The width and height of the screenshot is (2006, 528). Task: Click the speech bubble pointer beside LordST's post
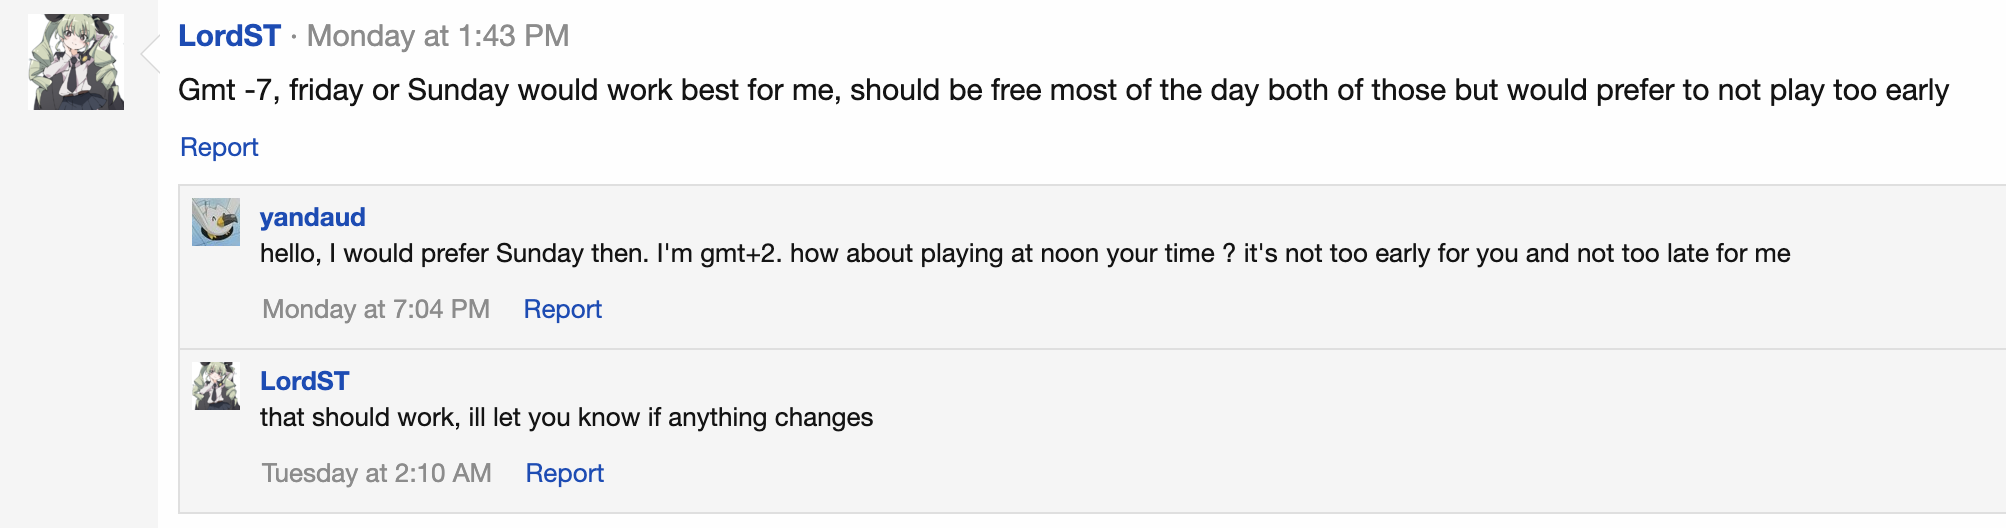click(x=150, y=54)
